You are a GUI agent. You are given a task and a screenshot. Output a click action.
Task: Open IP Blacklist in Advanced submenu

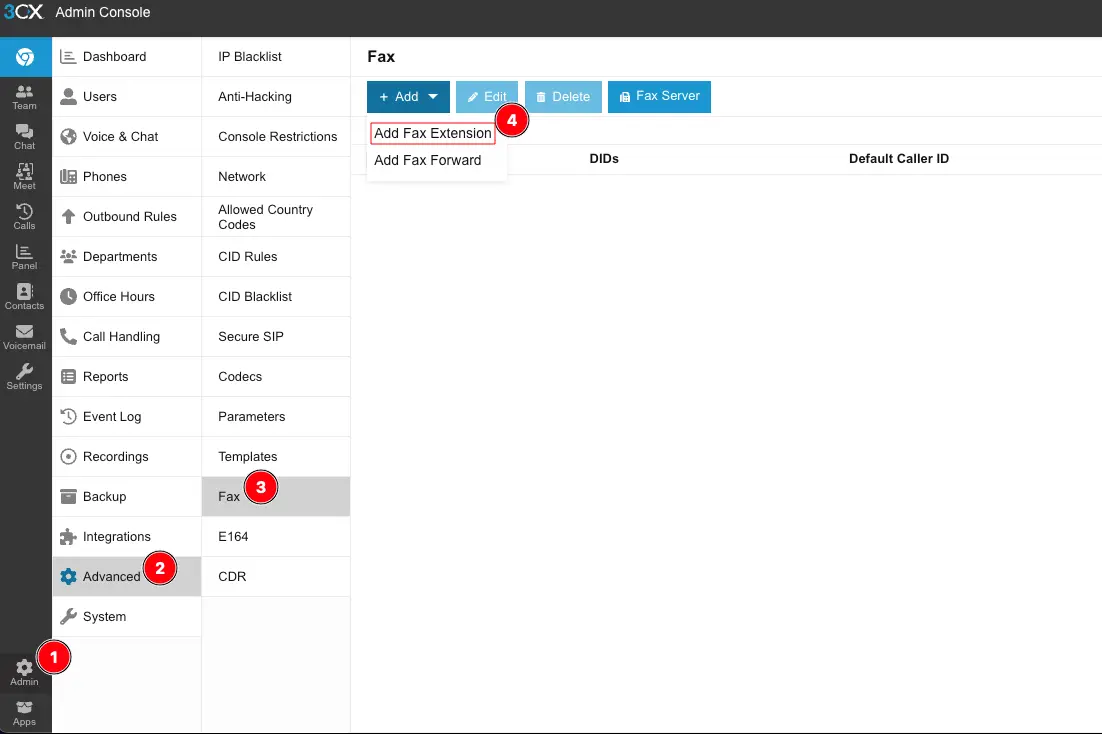point(250,57)
